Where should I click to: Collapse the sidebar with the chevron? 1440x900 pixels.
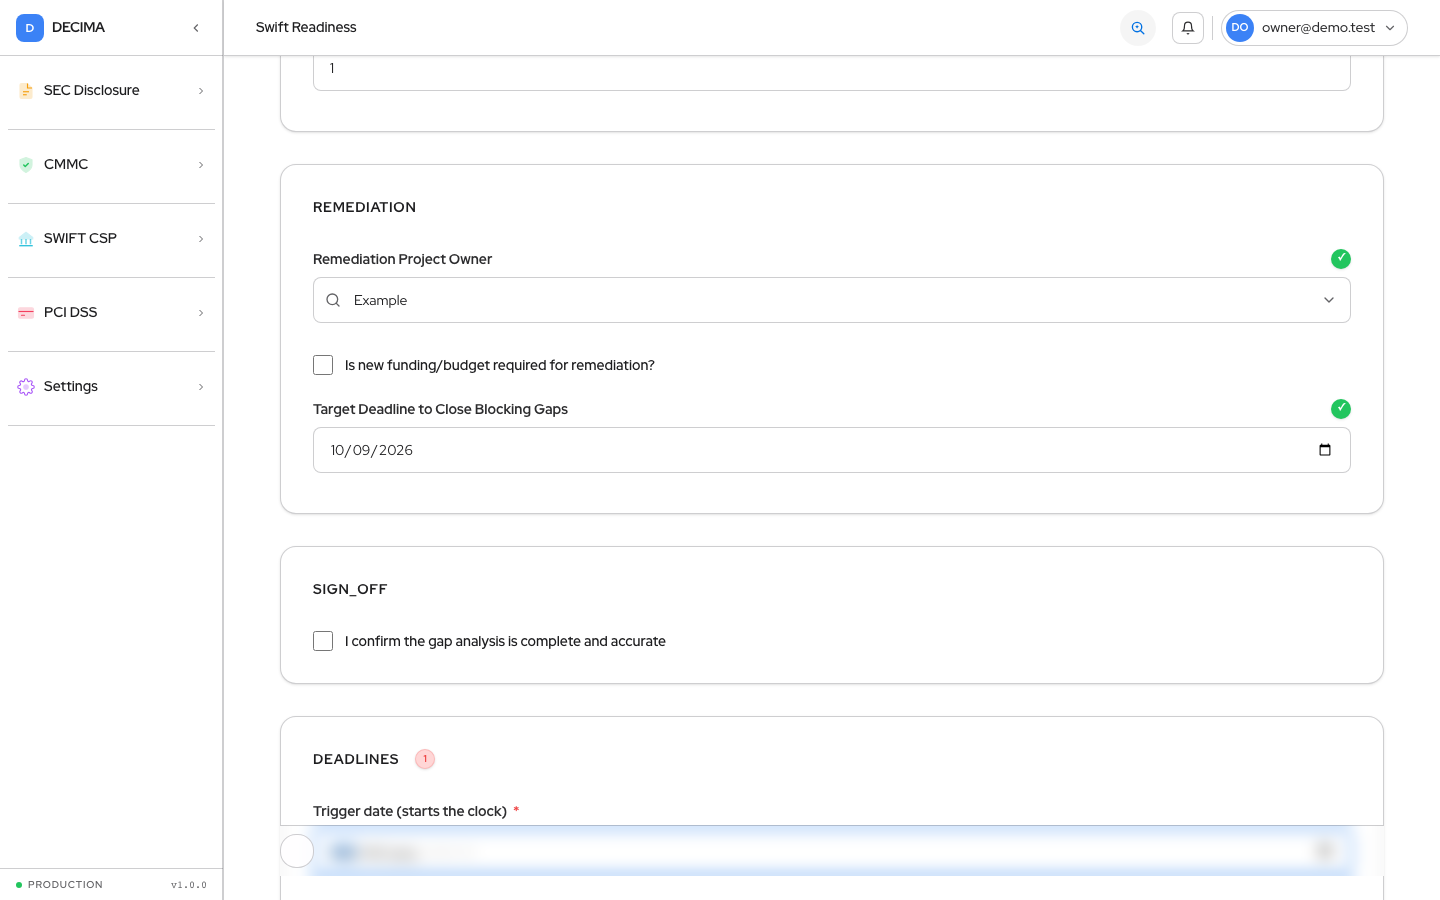click(196, 28)
